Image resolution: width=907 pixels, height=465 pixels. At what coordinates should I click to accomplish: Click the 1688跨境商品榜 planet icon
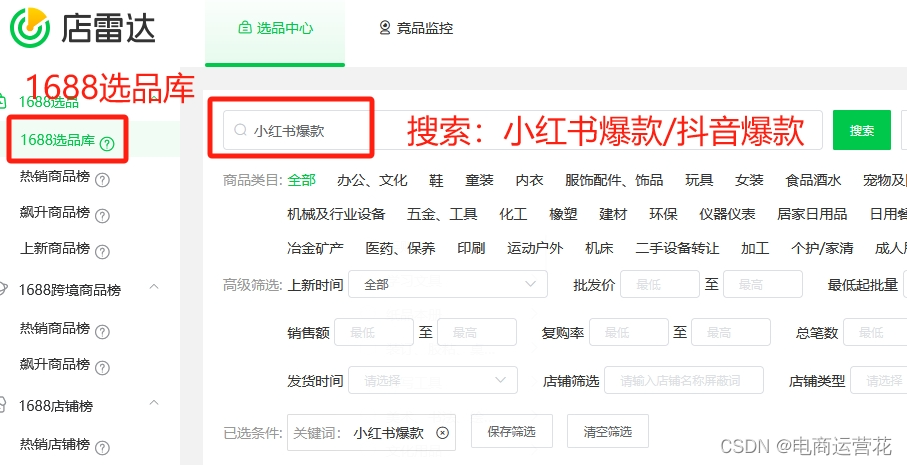[3, 289]
